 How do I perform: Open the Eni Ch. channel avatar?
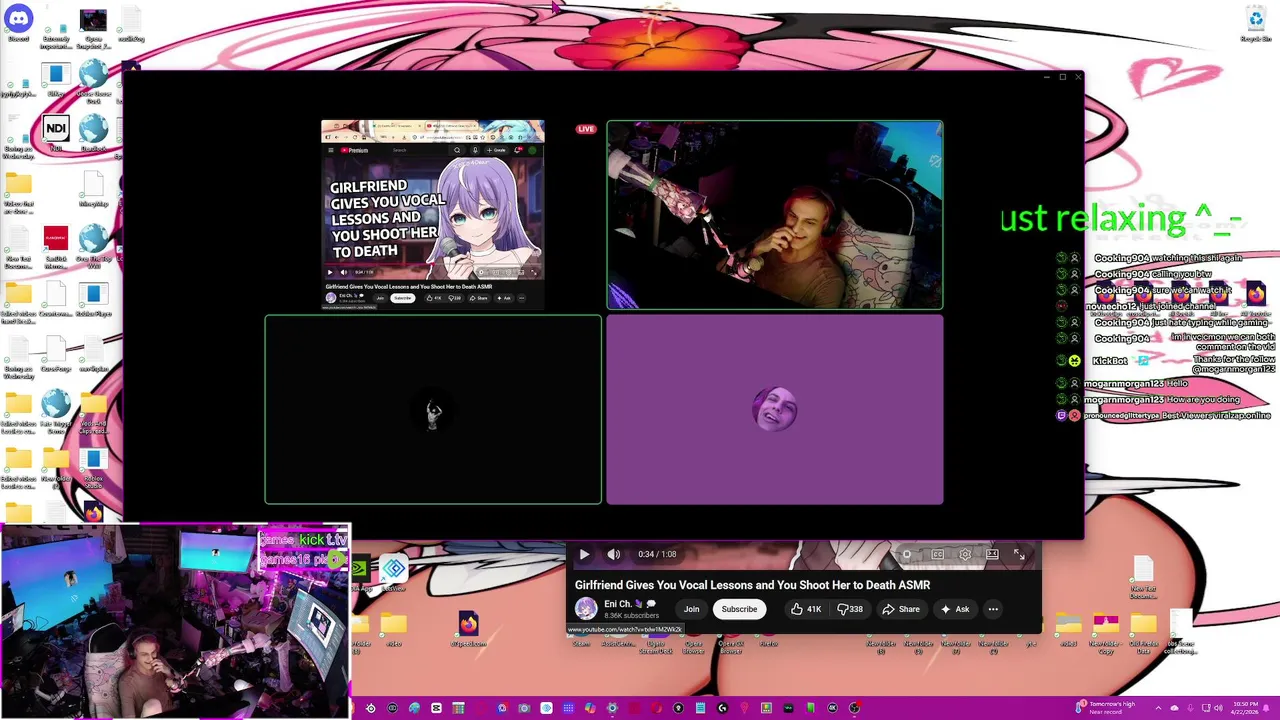coord(586,608)
